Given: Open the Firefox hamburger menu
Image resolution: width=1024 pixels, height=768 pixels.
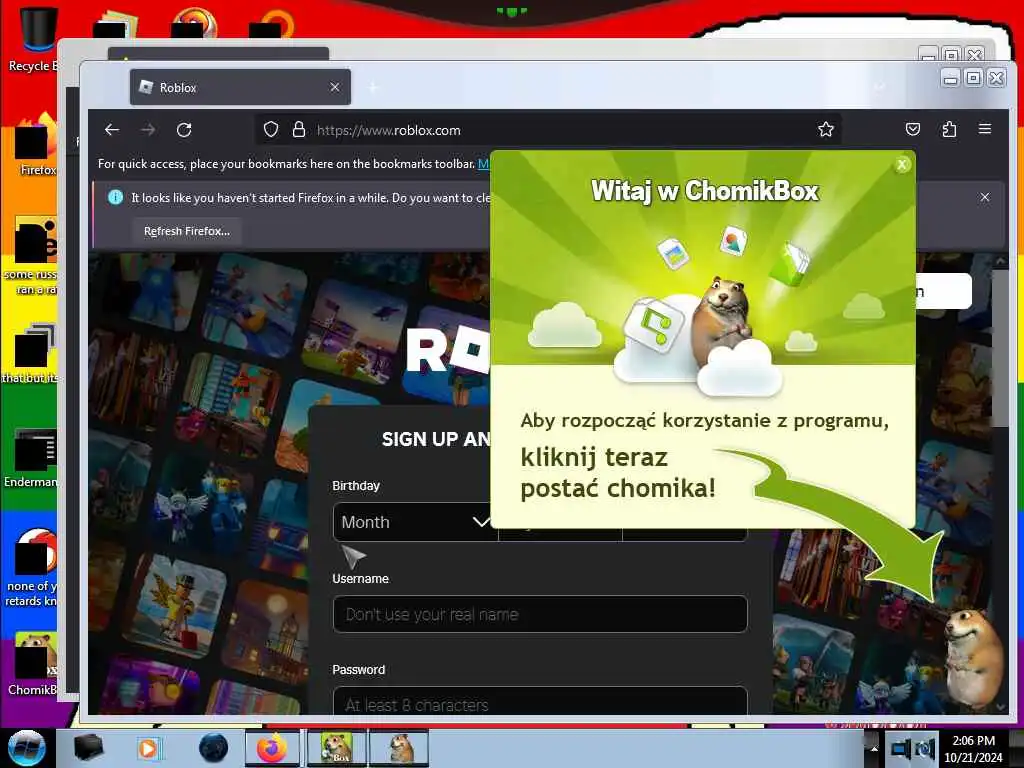Looking at the screenshot, I should (985, 129).
